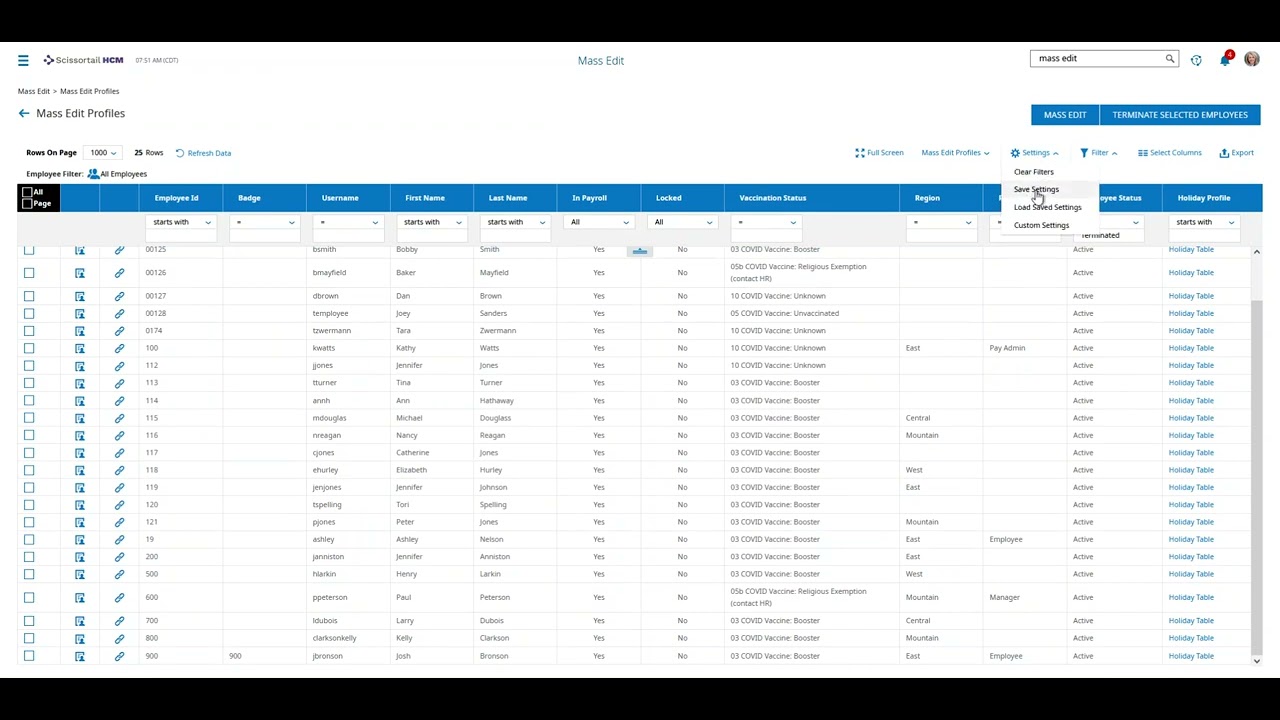1280x720 pixels.
Task: Click the Select Columns icon
Action: pyautogui.click(x=1142, y=153)
